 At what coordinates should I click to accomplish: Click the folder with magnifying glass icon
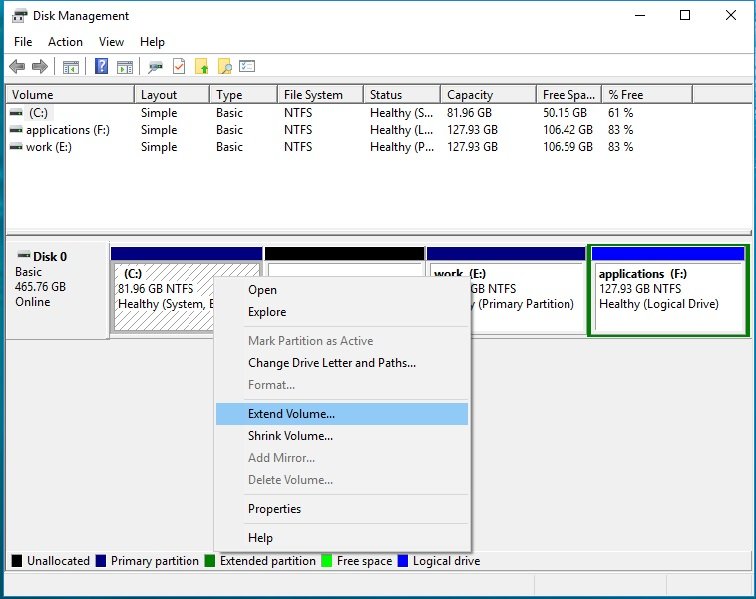coord(225,66)
